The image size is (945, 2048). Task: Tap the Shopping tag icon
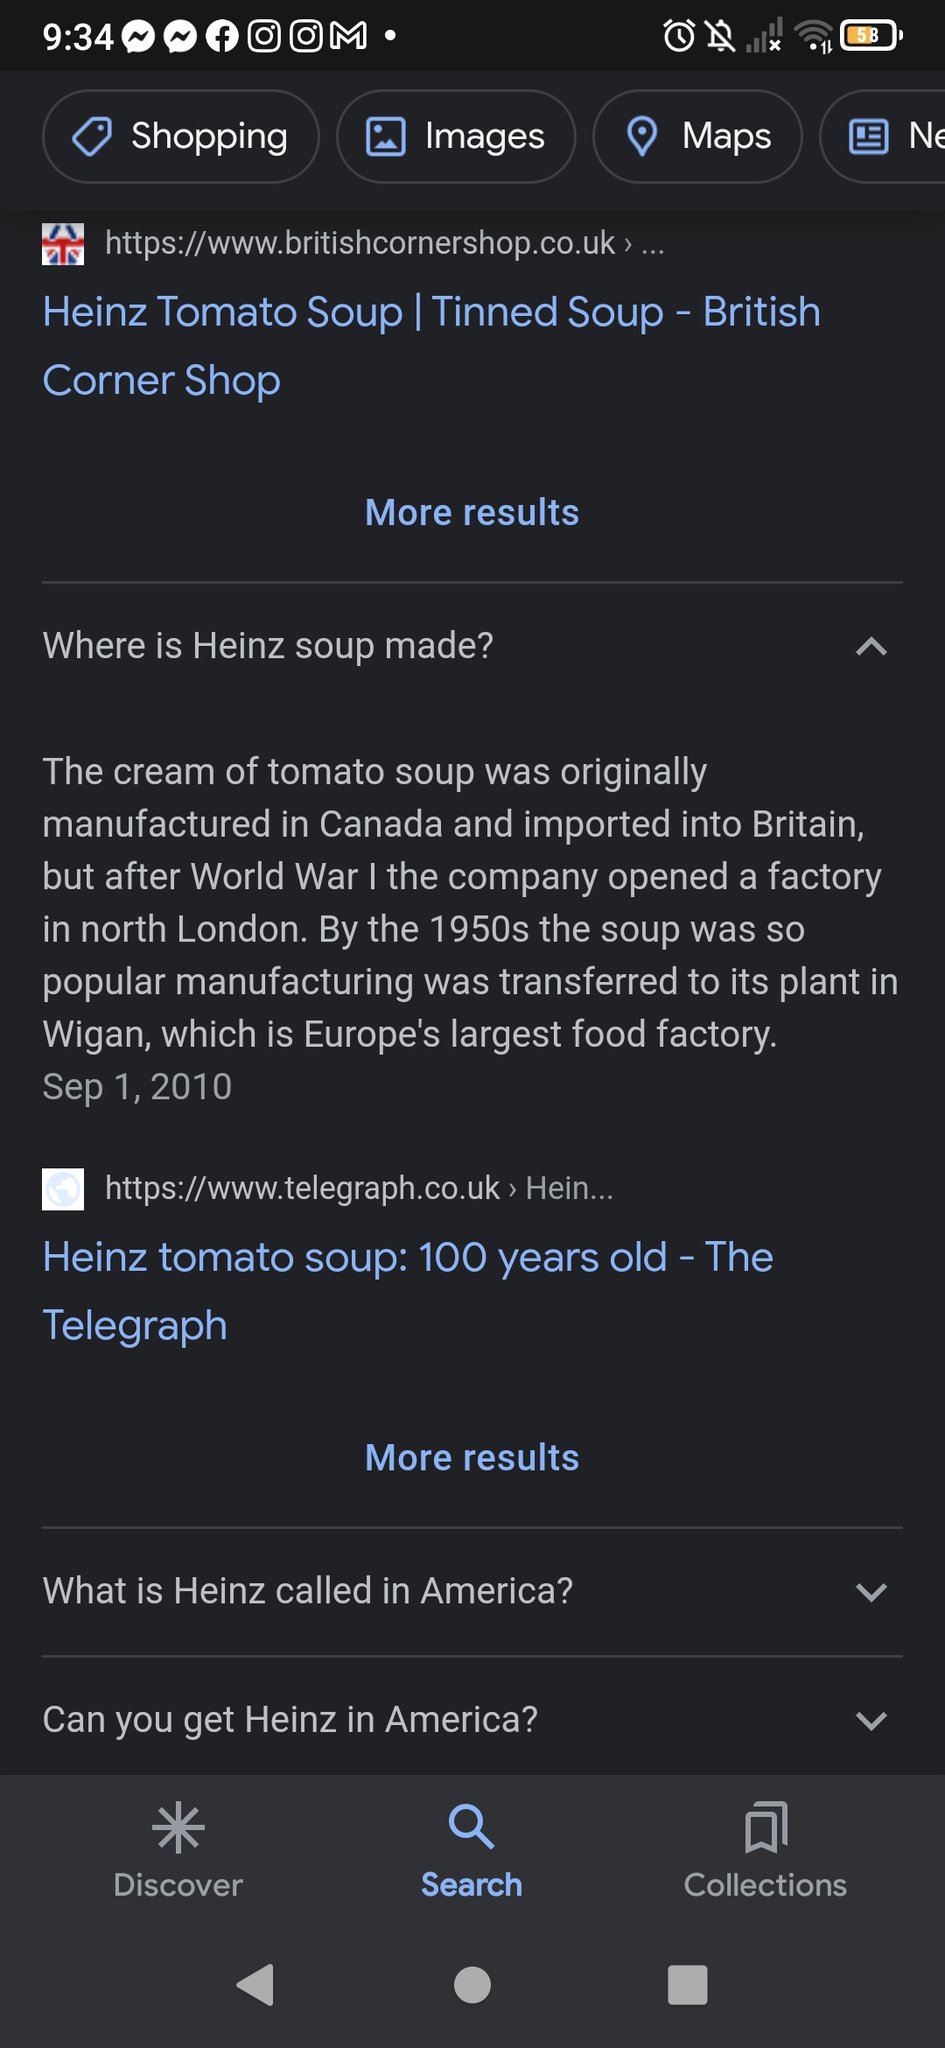click(x=92, y=136)
